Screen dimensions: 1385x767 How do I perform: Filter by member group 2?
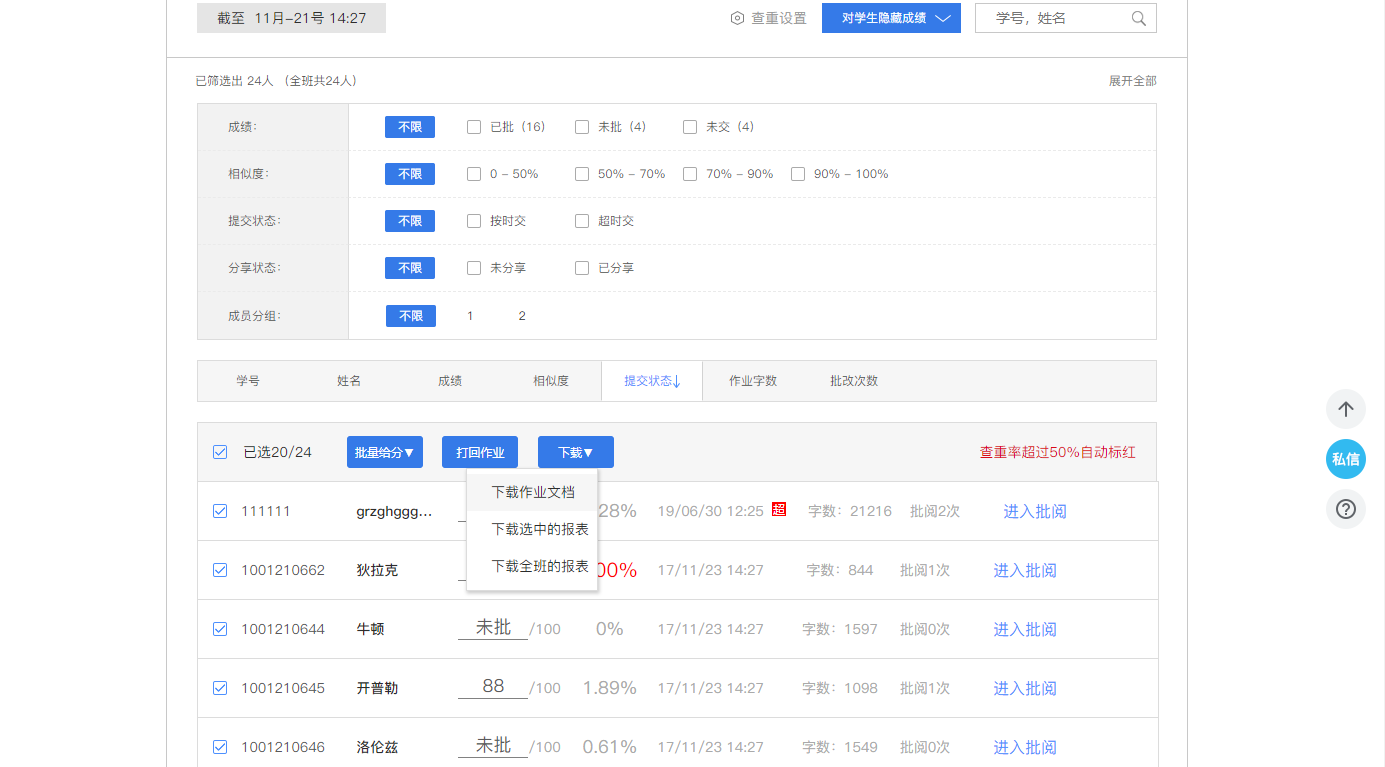tap(522, 316)
